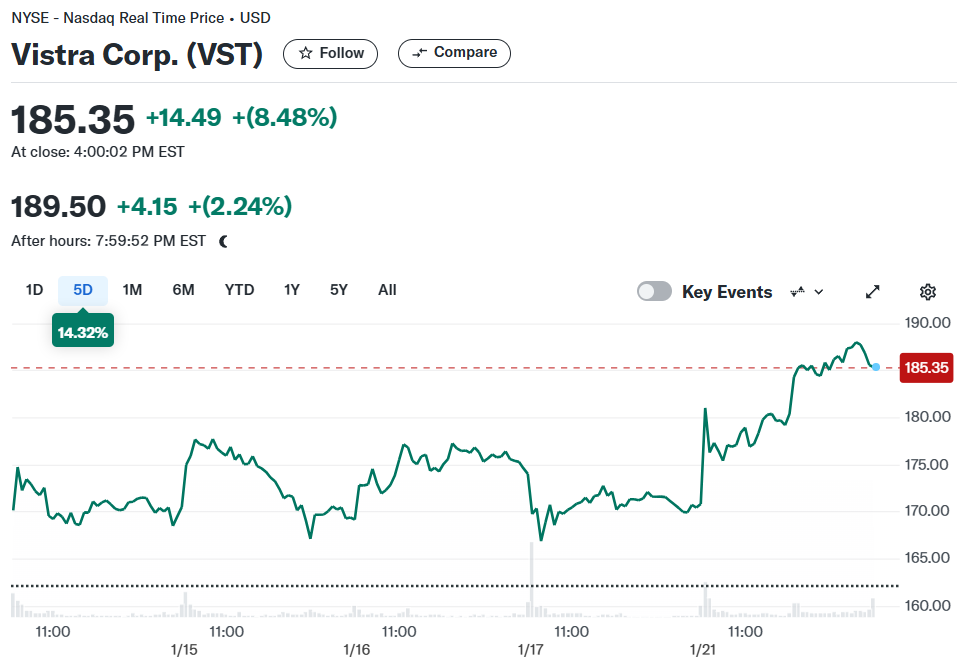Click the Compare button
Viewport: 966px width, 672px height.
[454, 53]
